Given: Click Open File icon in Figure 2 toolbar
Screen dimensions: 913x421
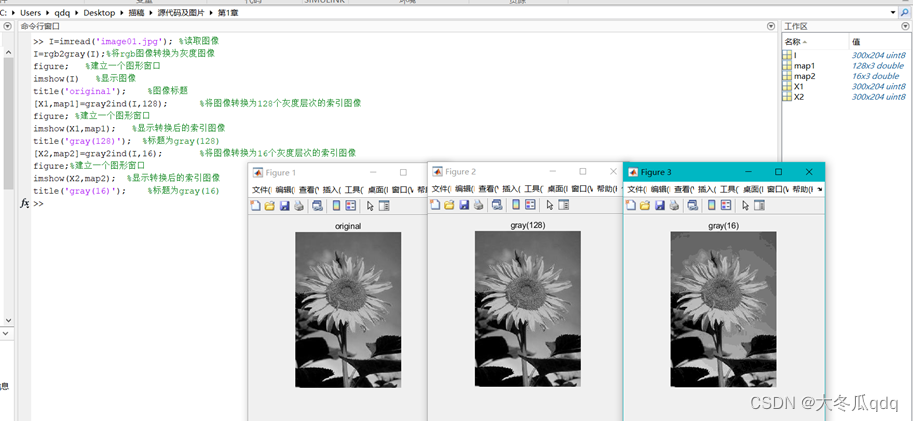Looking at the screenshot, I should pyautogui.click(x=449, y=204).
